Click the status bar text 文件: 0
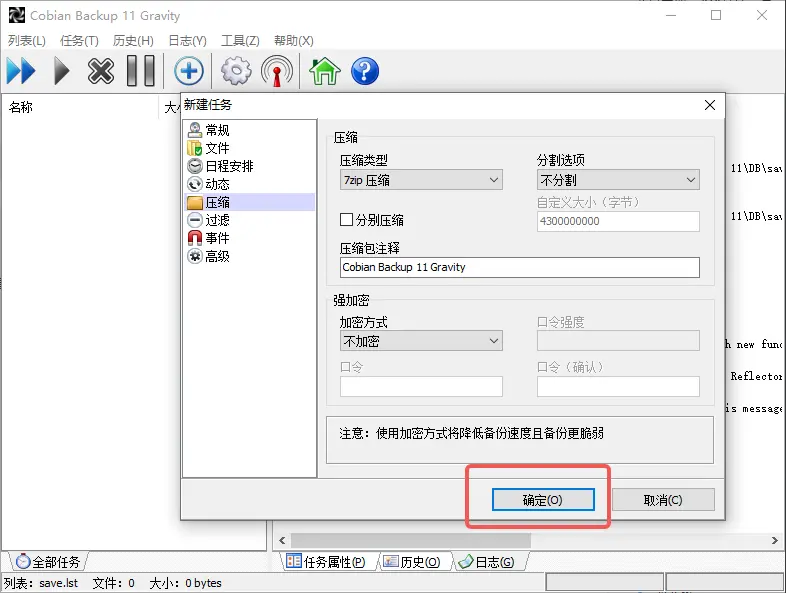This screenshot has width=786, height=593. (113, 583)
